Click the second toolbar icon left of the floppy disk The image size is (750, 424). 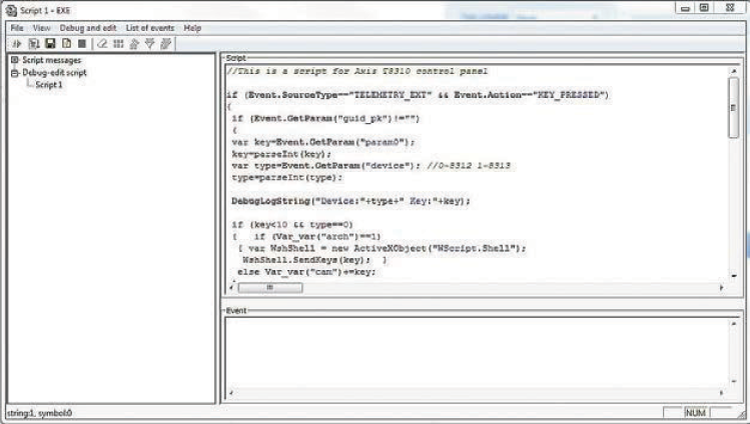coord(34,44)
